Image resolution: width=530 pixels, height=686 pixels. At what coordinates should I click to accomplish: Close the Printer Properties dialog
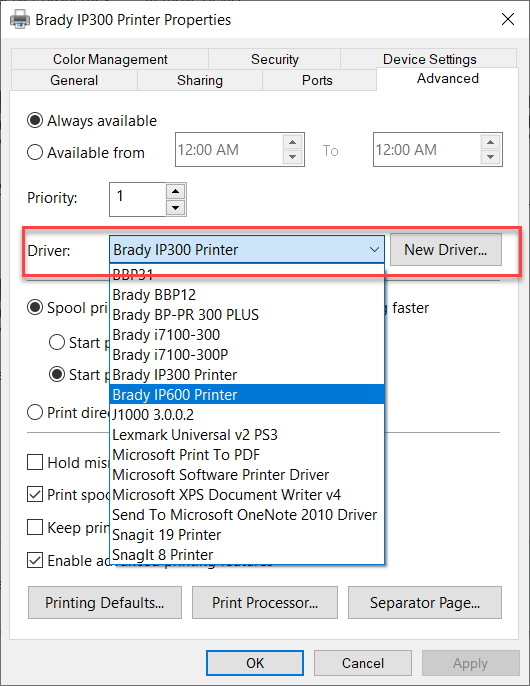pyautogui.click(x=508, y=19)
